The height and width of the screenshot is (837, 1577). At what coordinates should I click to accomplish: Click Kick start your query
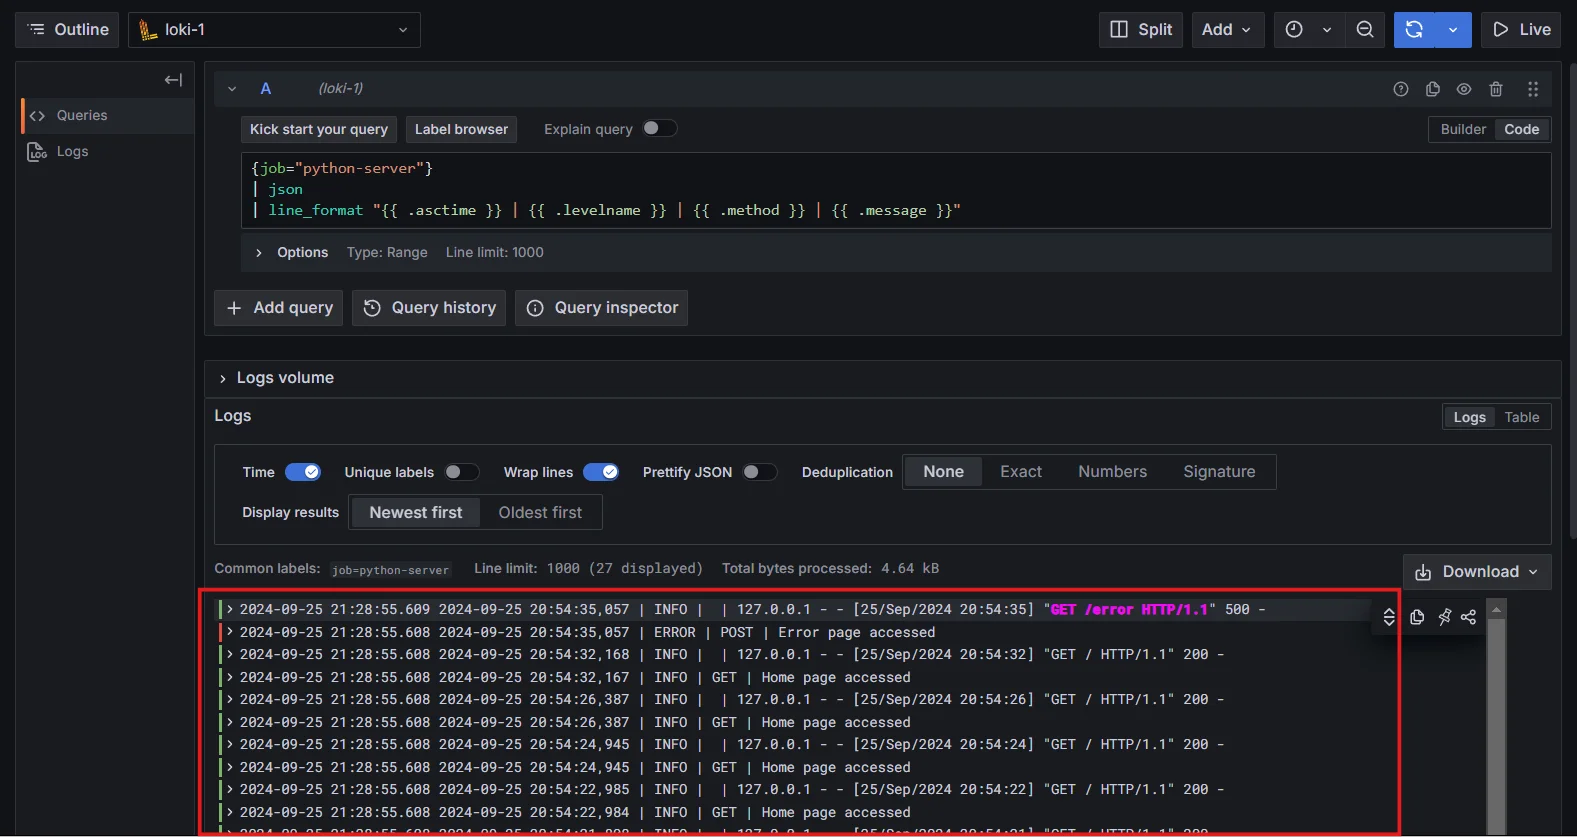319,129
